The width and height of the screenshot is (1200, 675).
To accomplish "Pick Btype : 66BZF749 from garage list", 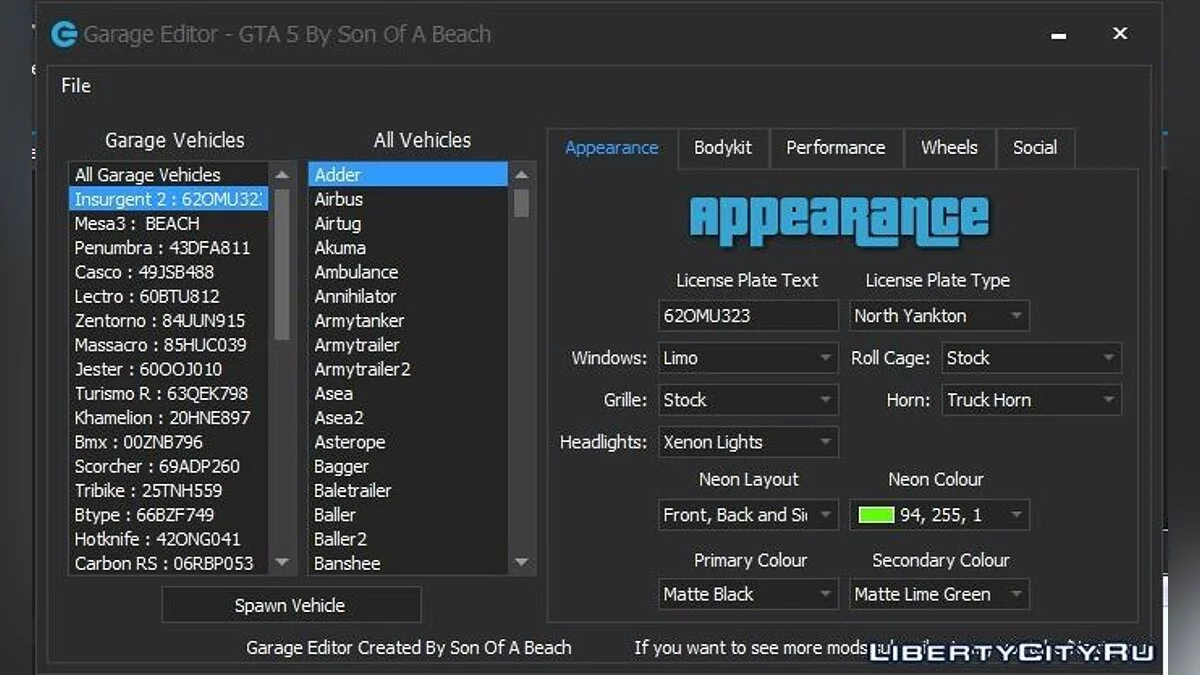I will click(168, 515).
